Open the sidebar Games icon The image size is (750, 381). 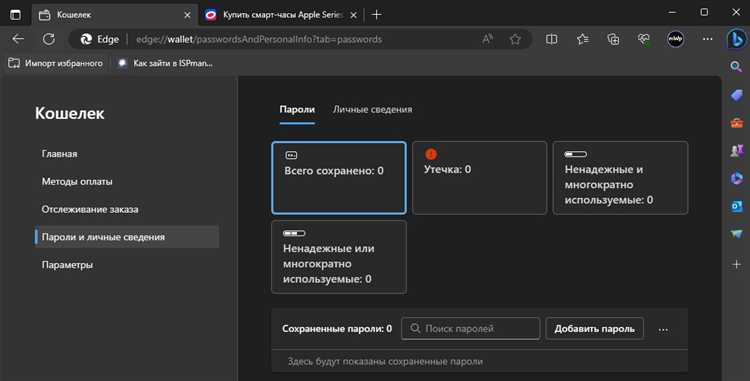(737, 151)
